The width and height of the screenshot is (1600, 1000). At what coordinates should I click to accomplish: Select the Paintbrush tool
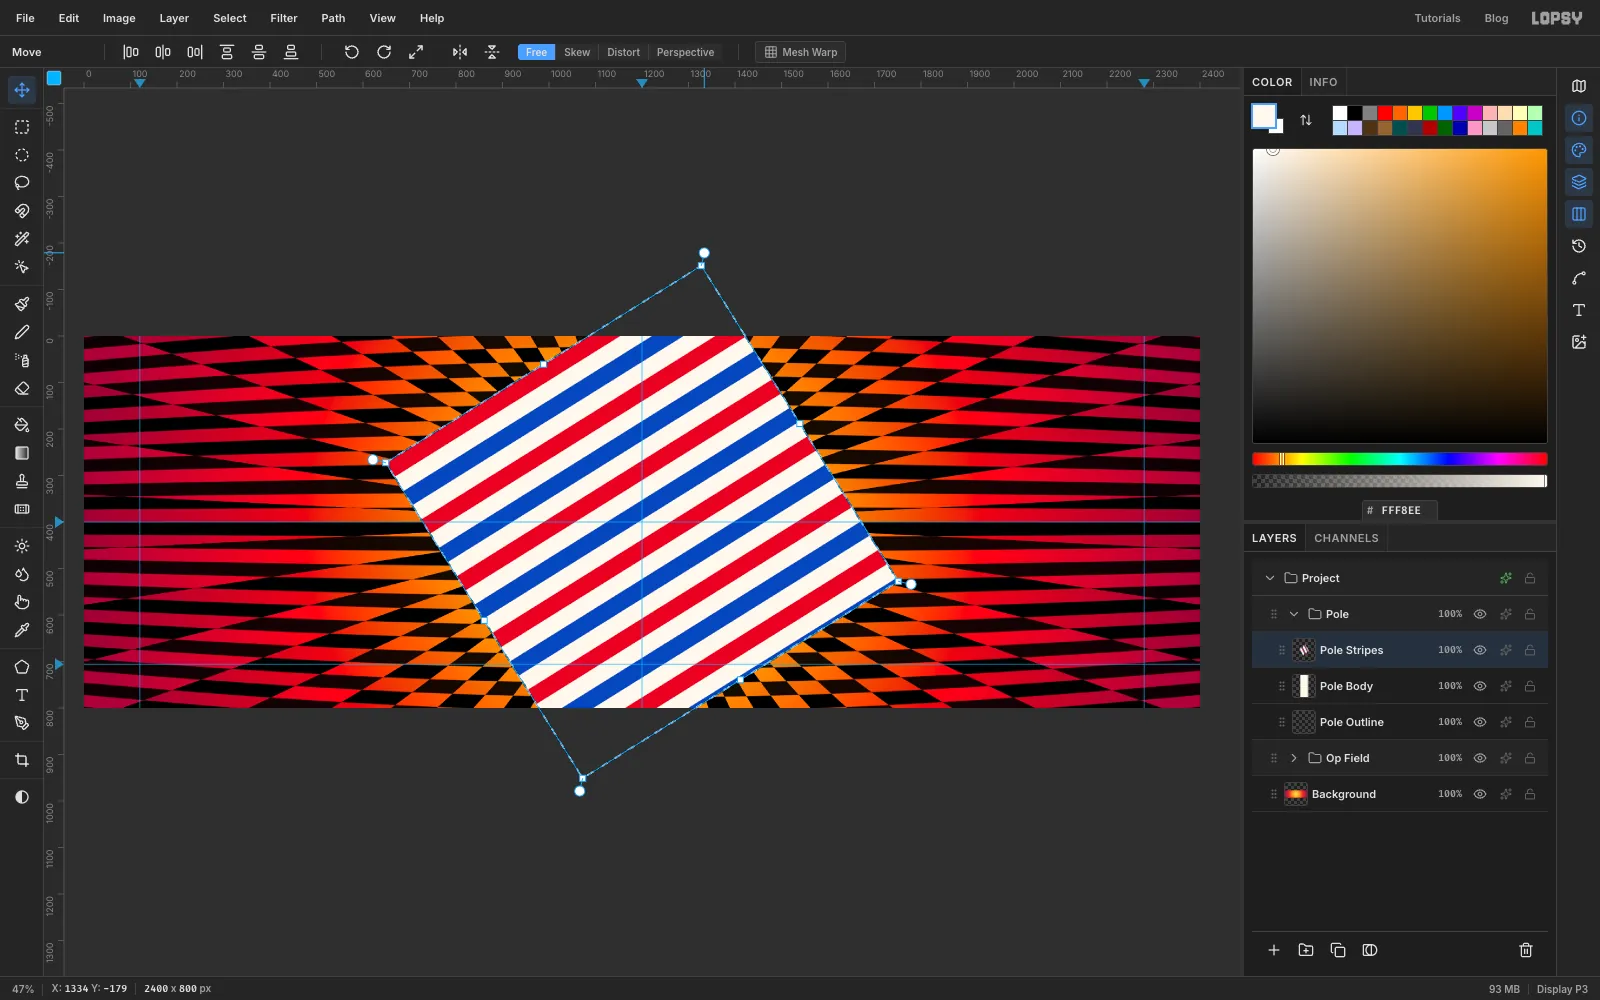(22, 304)
